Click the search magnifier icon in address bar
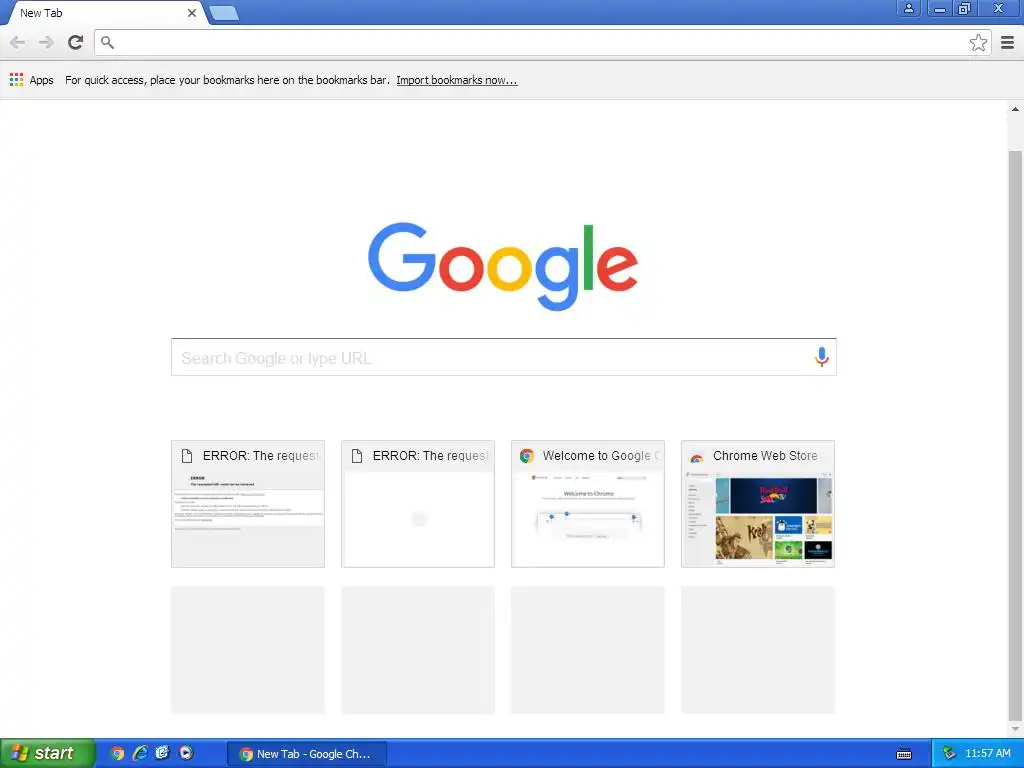The height and width of the screenshot is (768, 1024). pos(107,42)
